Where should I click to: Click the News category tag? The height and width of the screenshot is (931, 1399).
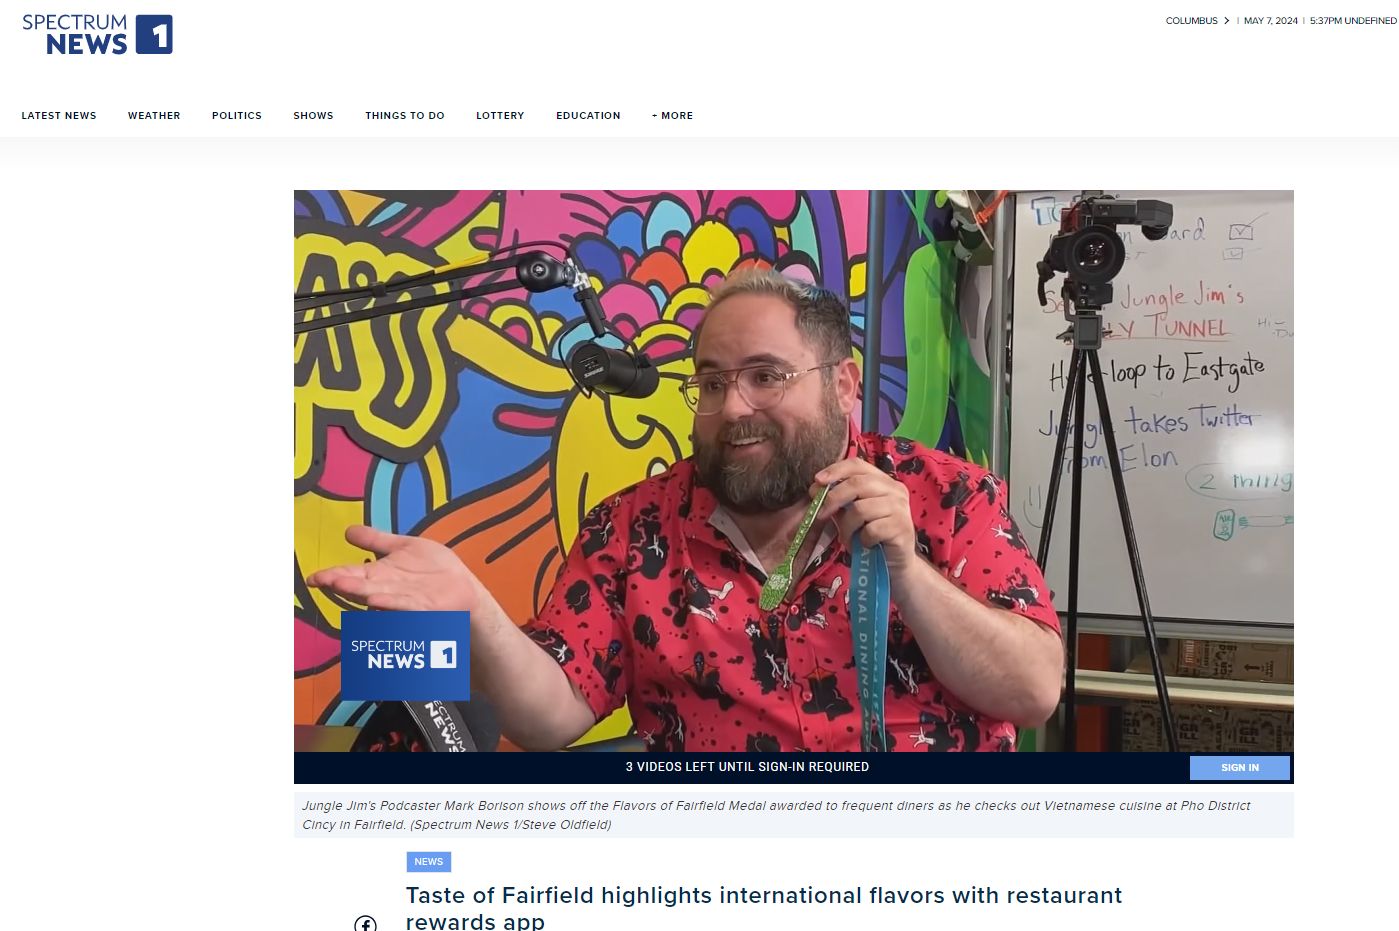click(x=428, y=862)
